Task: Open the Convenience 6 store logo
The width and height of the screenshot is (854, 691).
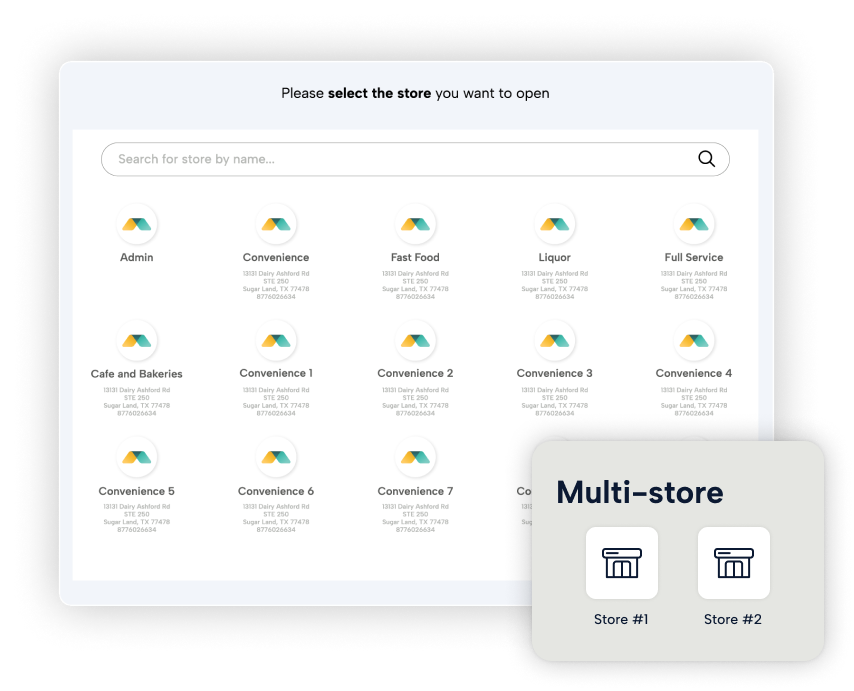Action: click(x=276, y=457)
